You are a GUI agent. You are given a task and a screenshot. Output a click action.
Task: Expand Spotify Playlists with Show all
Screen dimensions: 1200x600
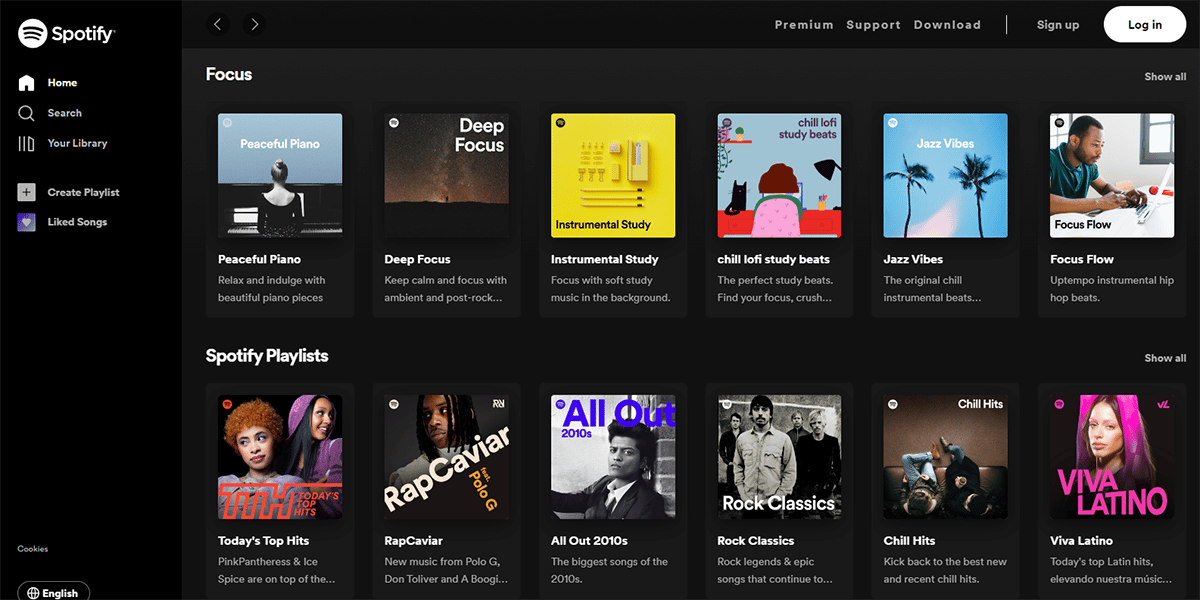[x=1165, y=358]
